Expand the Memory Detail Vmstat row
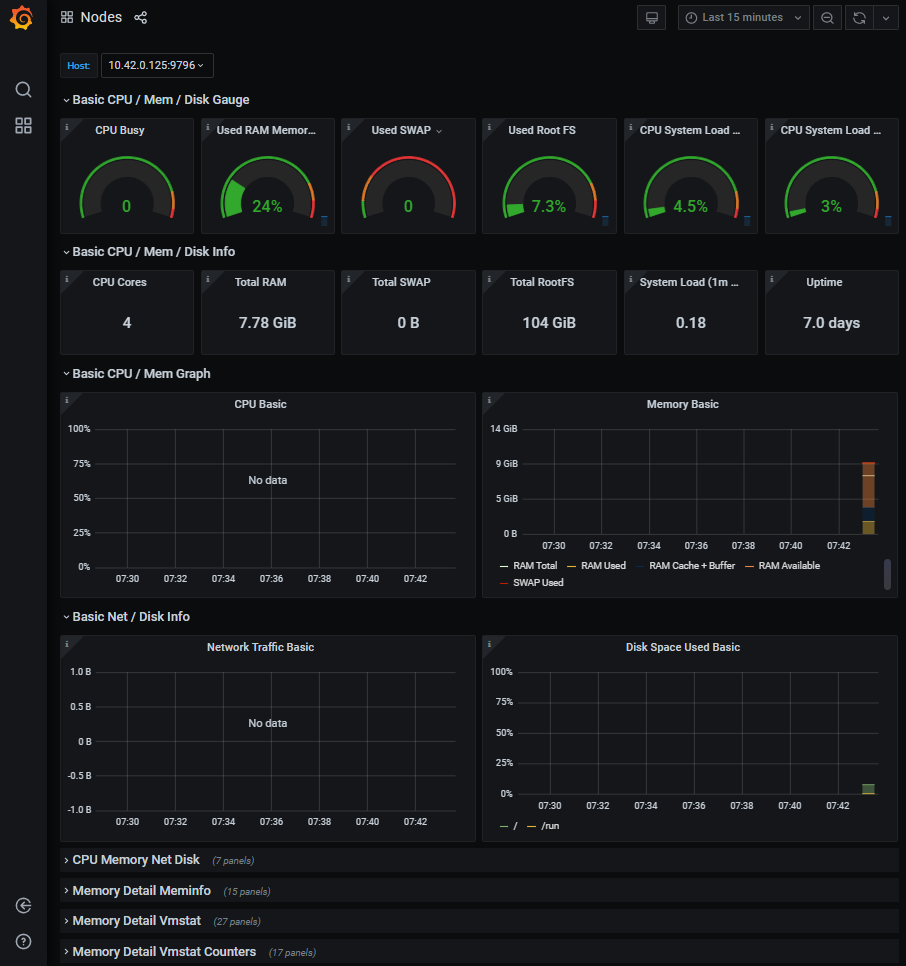The width and height of the screenshot is (906, 966). 136,920
